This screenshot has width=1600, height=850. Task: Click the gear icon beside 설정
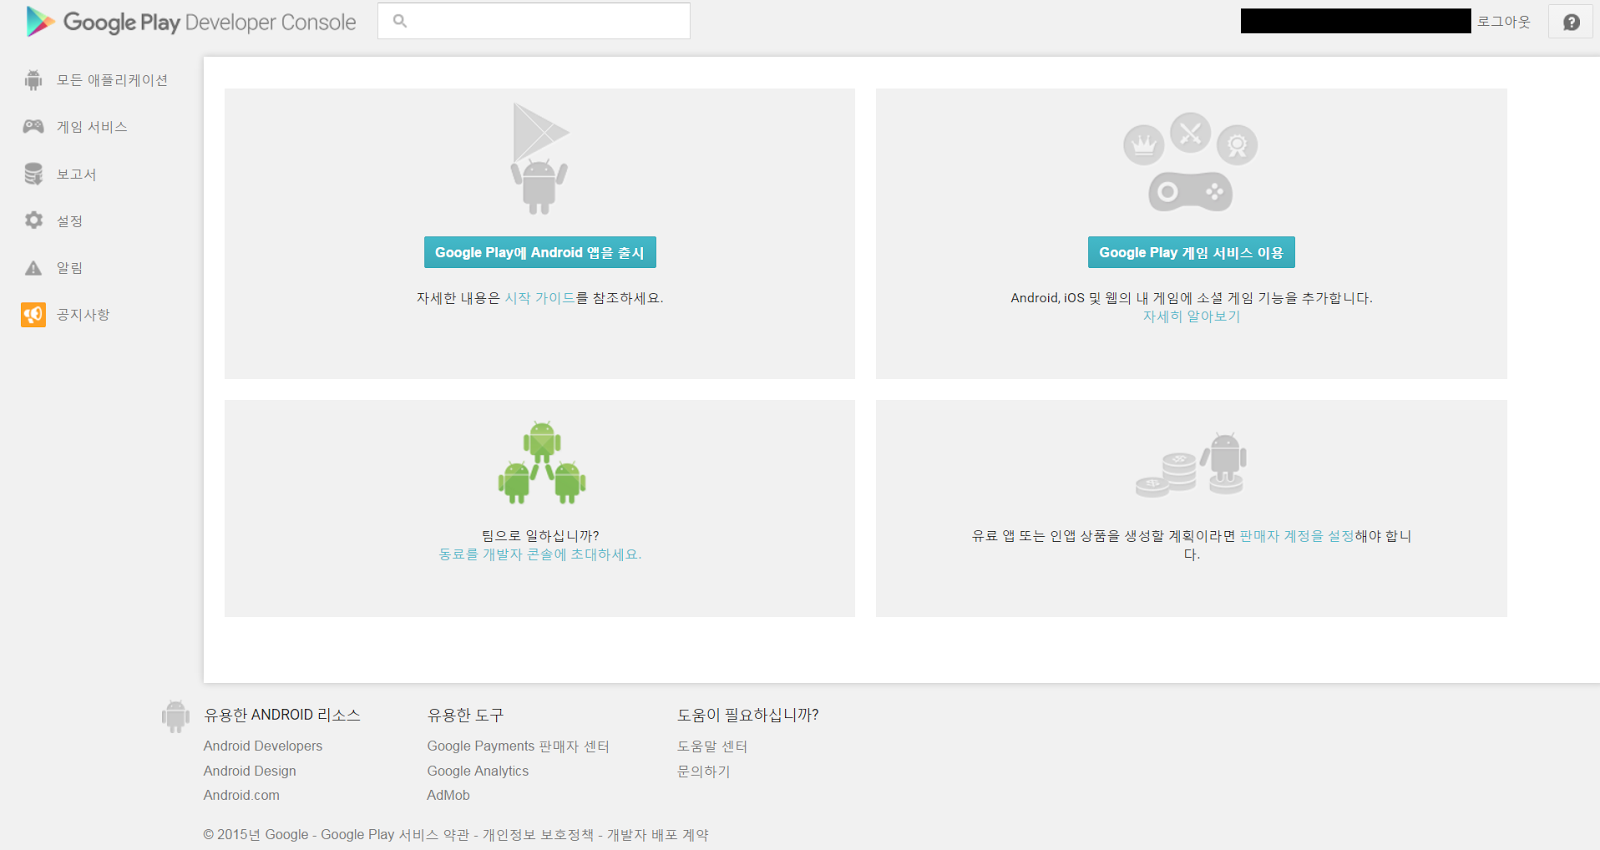[34, 220]
